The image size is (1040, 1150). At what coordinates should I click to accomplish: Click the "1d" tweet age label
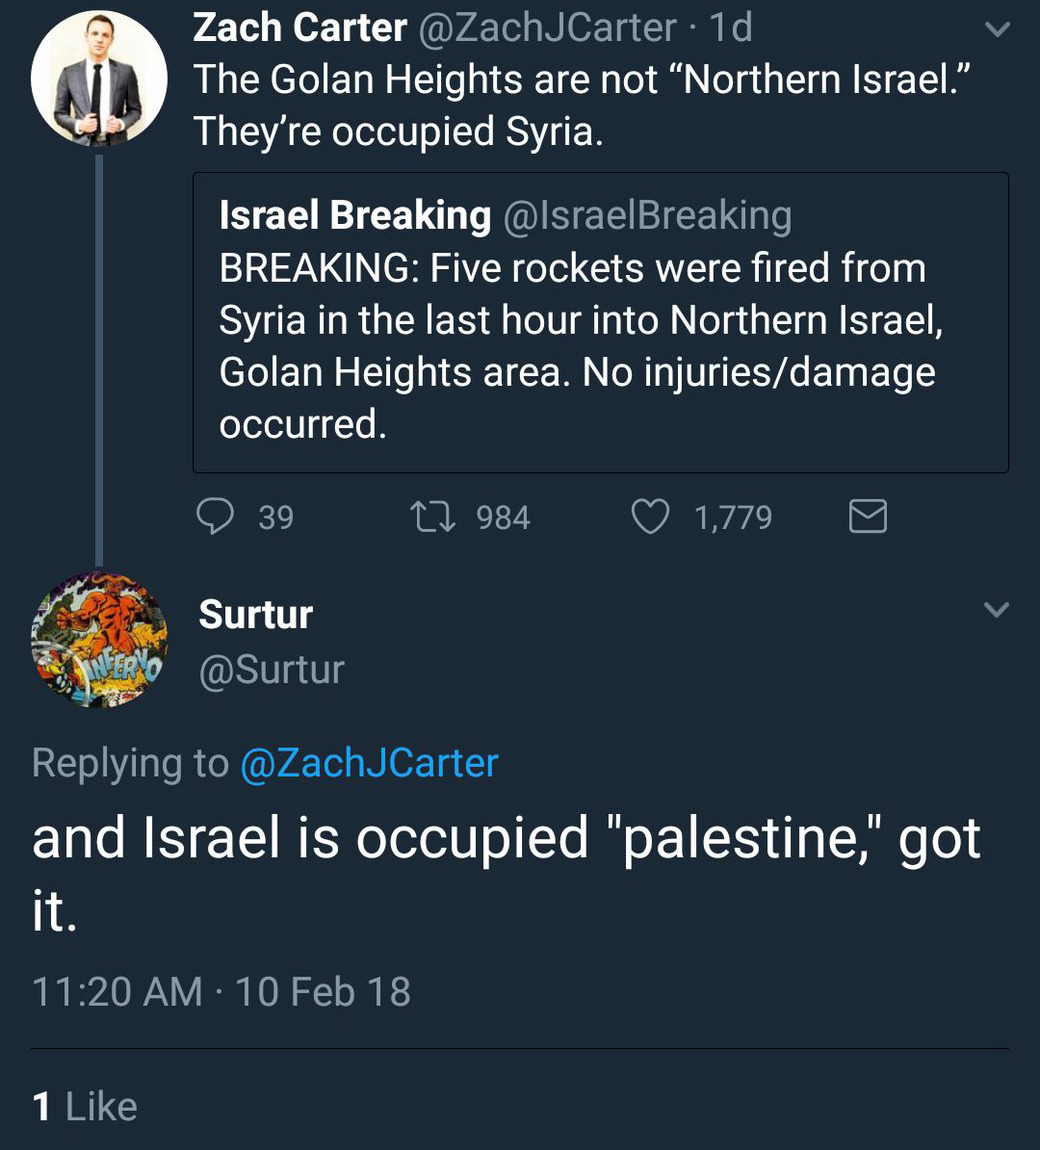[x=730, y=28]
